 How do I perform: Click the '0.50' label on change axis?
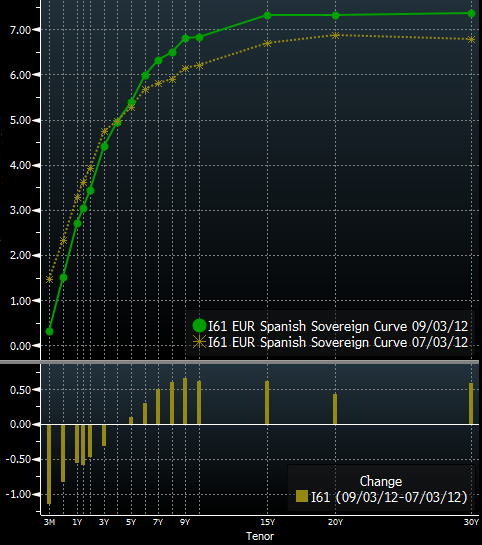pyautogui.click(x=21, y=390)
